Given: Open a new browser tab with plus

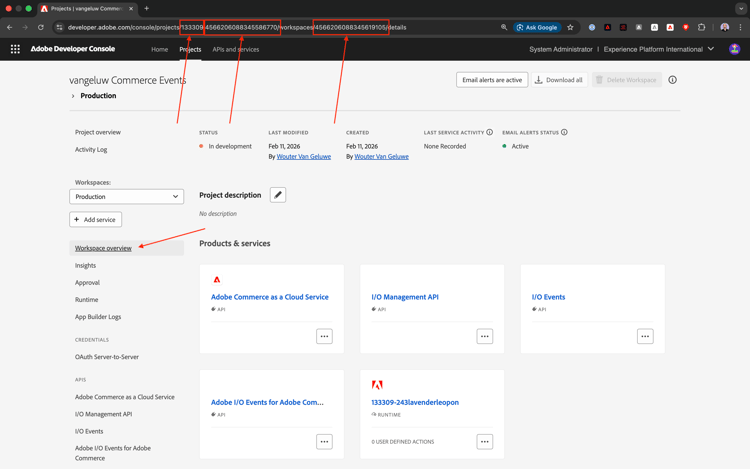Looking at the screenshot, I should [146, 8].
